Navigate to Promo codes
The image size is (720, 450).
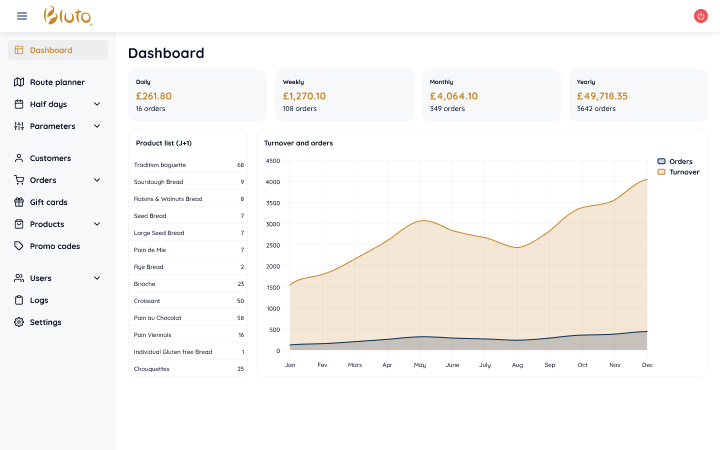tap(58, 246)
